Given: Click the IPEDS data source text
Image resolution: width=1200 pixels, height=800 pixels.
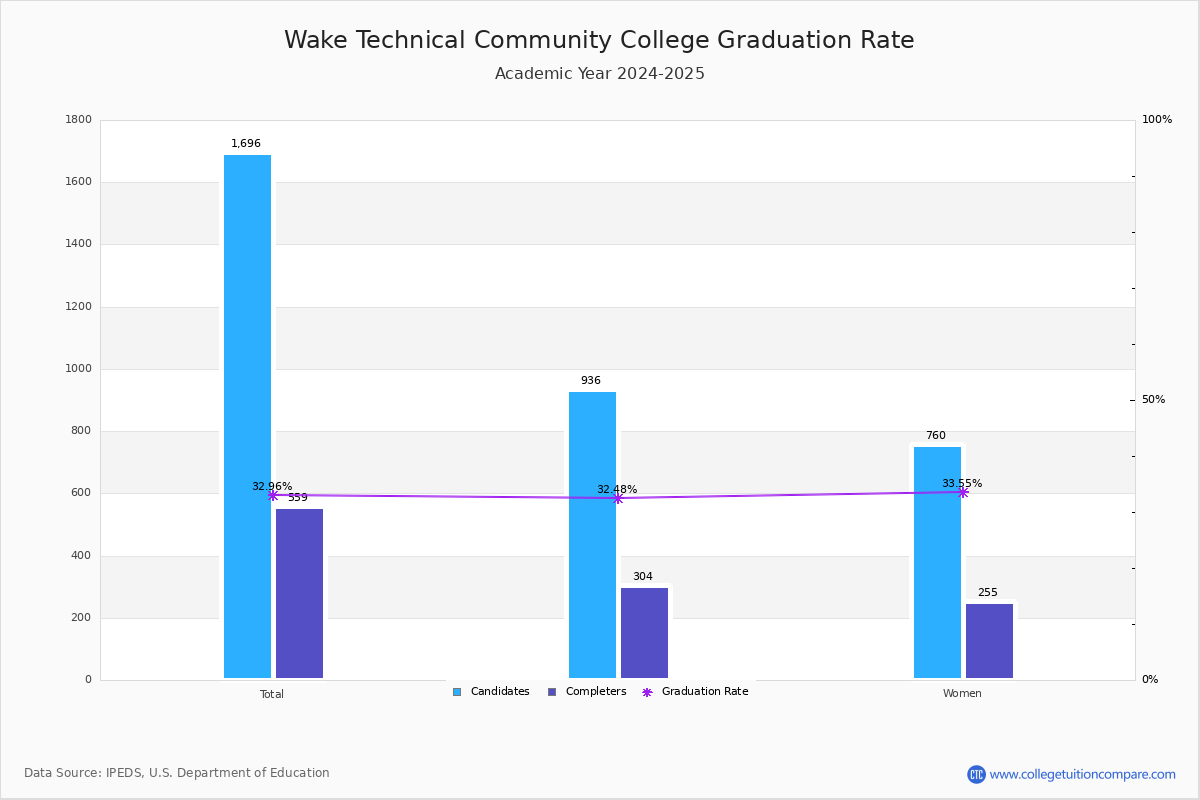Looking at the screenshot, I should (177, 773).
